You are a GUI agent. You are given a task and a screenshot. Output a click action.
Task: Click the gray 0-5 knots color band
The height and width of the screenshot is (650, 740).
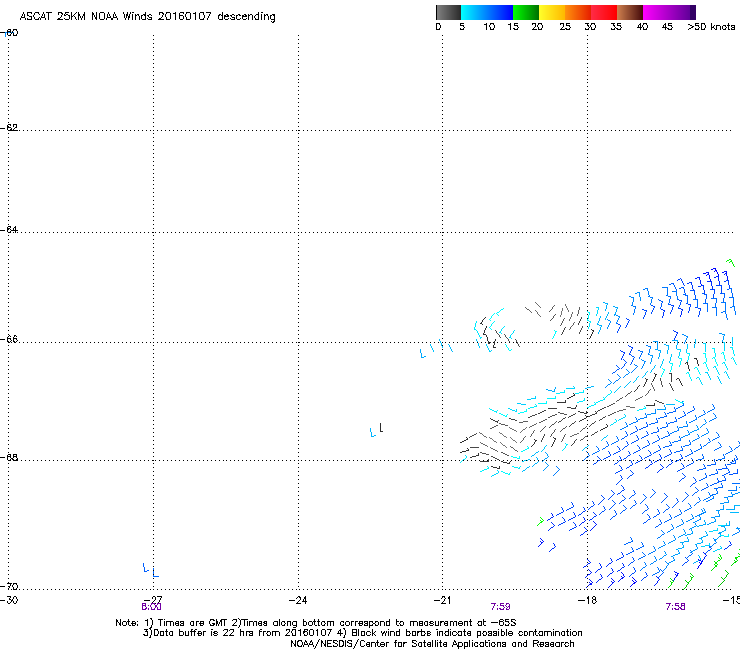tap(448, 12)
